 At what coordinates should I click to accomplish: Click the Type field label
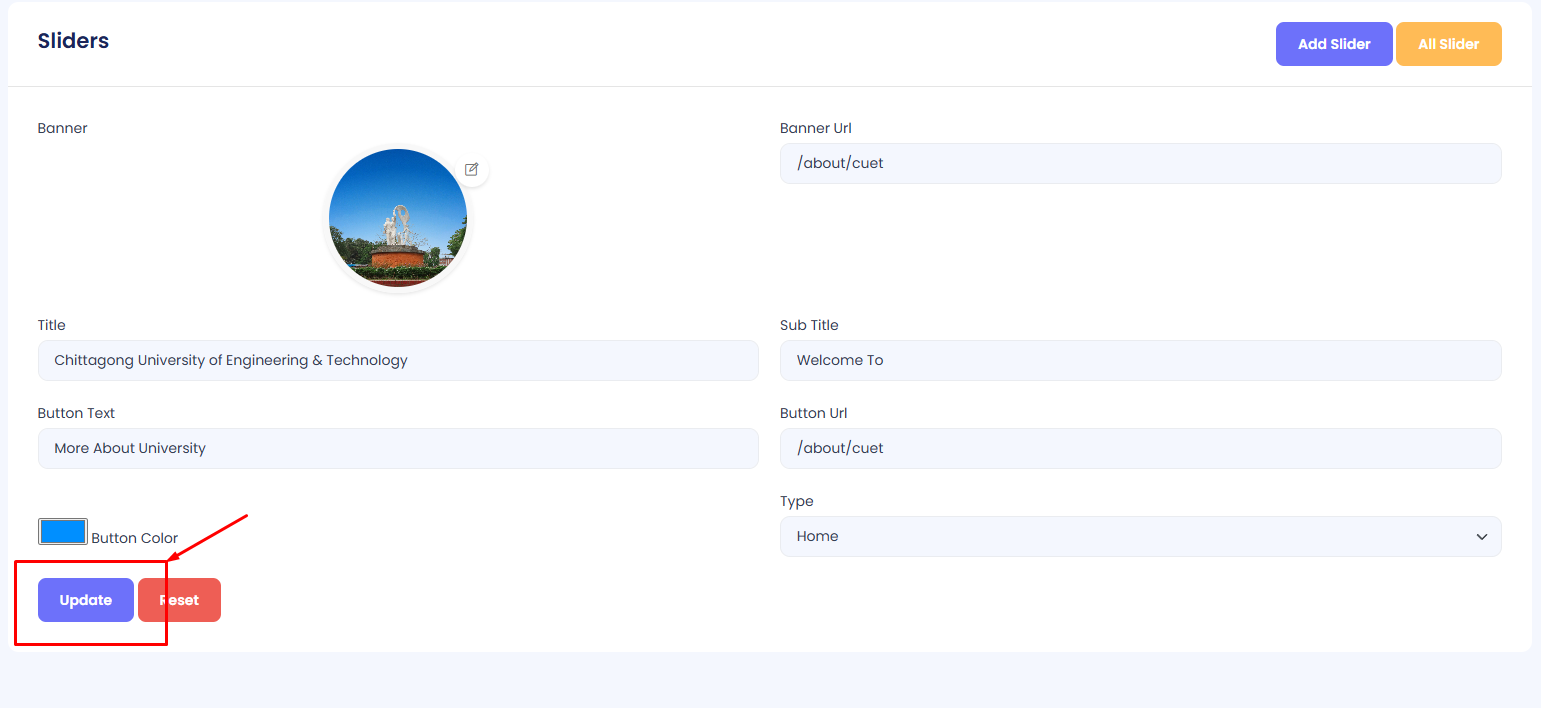coord(796,501)
